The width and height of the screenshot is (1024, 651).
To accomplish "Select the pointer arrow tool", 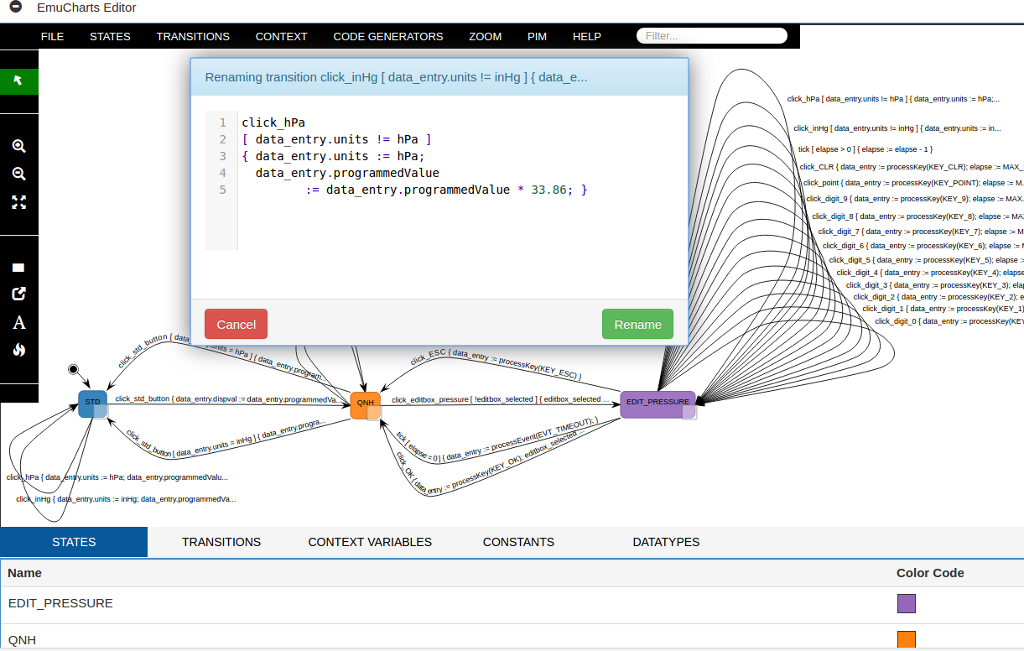I will coord(18,81).
